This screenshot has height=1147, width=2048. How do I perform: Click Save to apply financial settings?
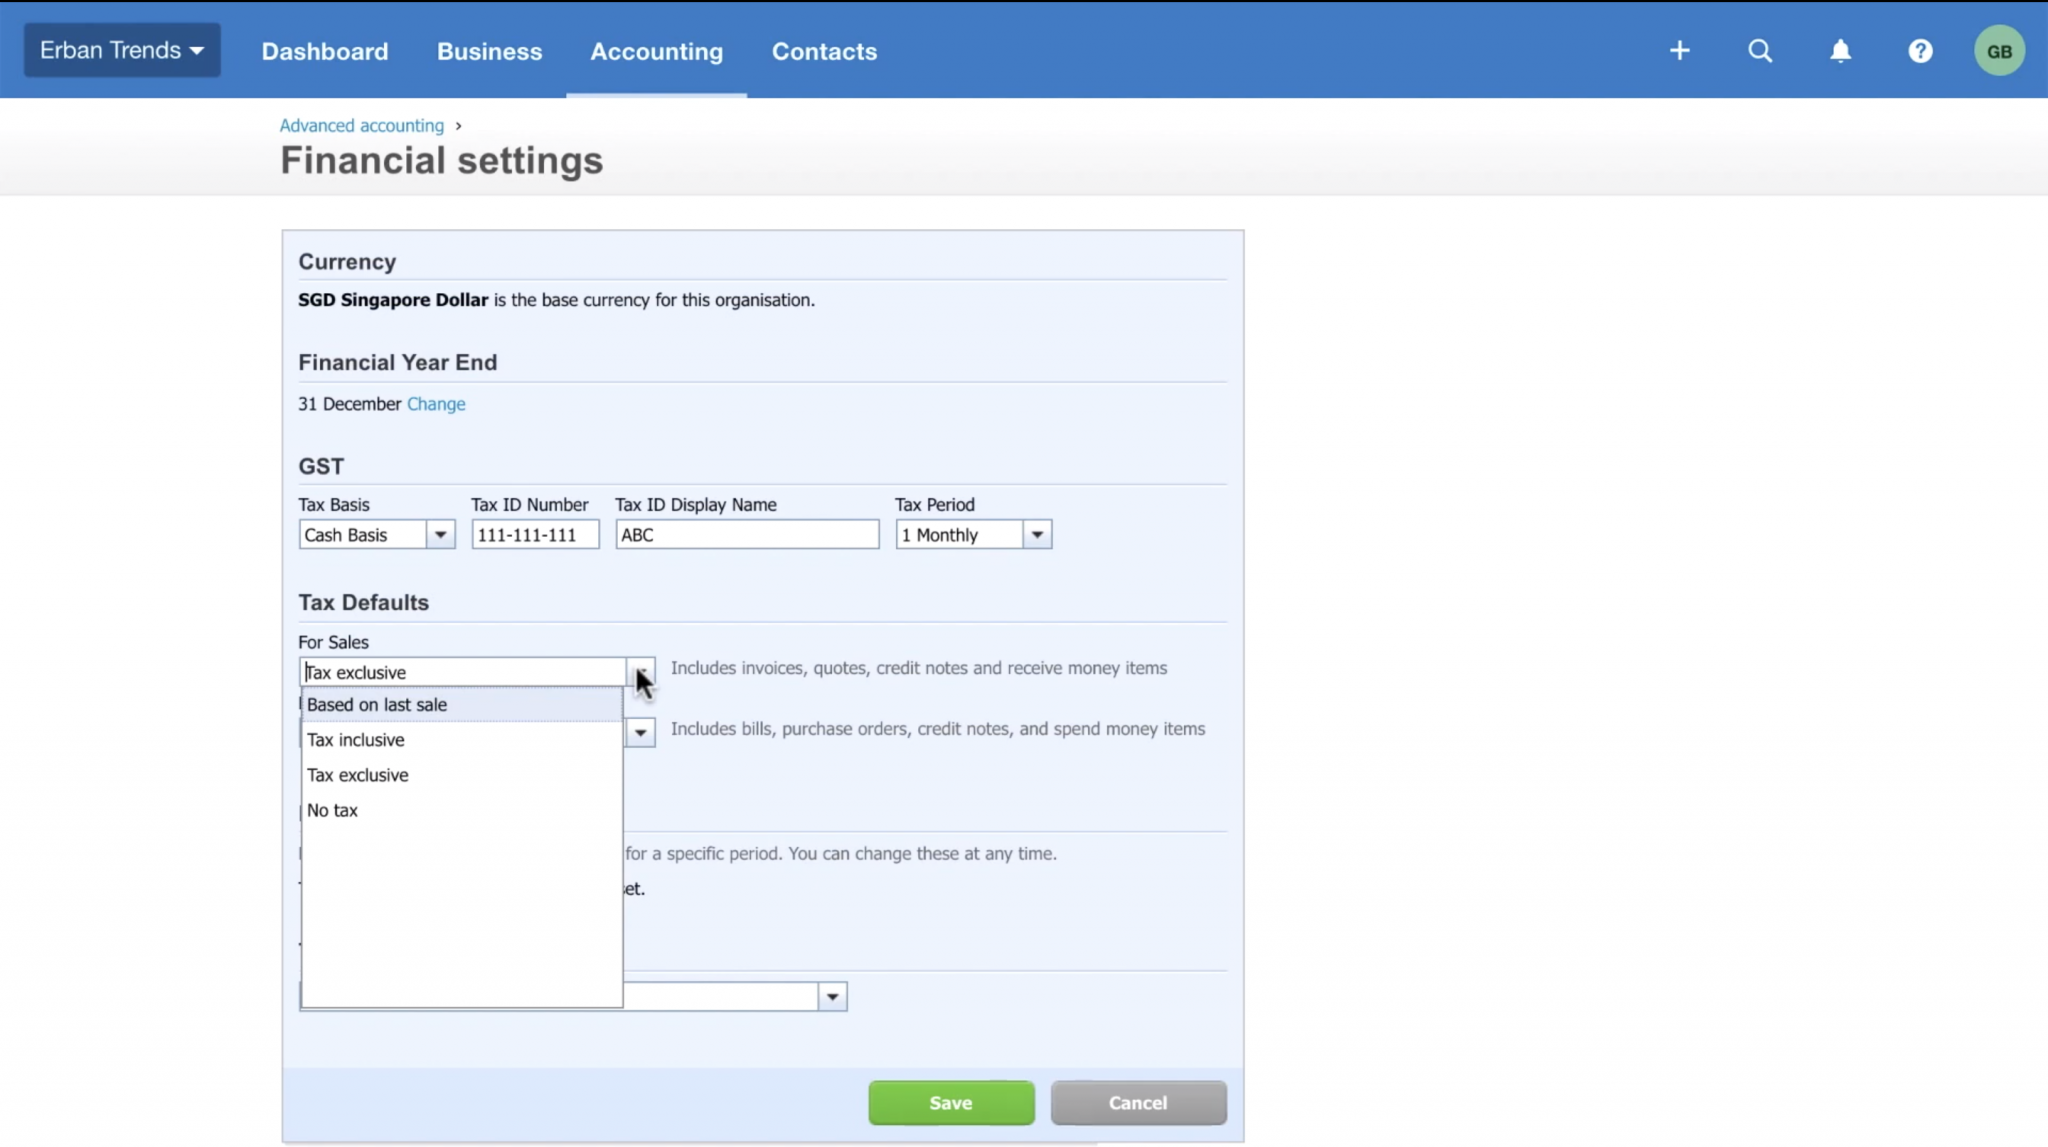tap(949, 1102)
